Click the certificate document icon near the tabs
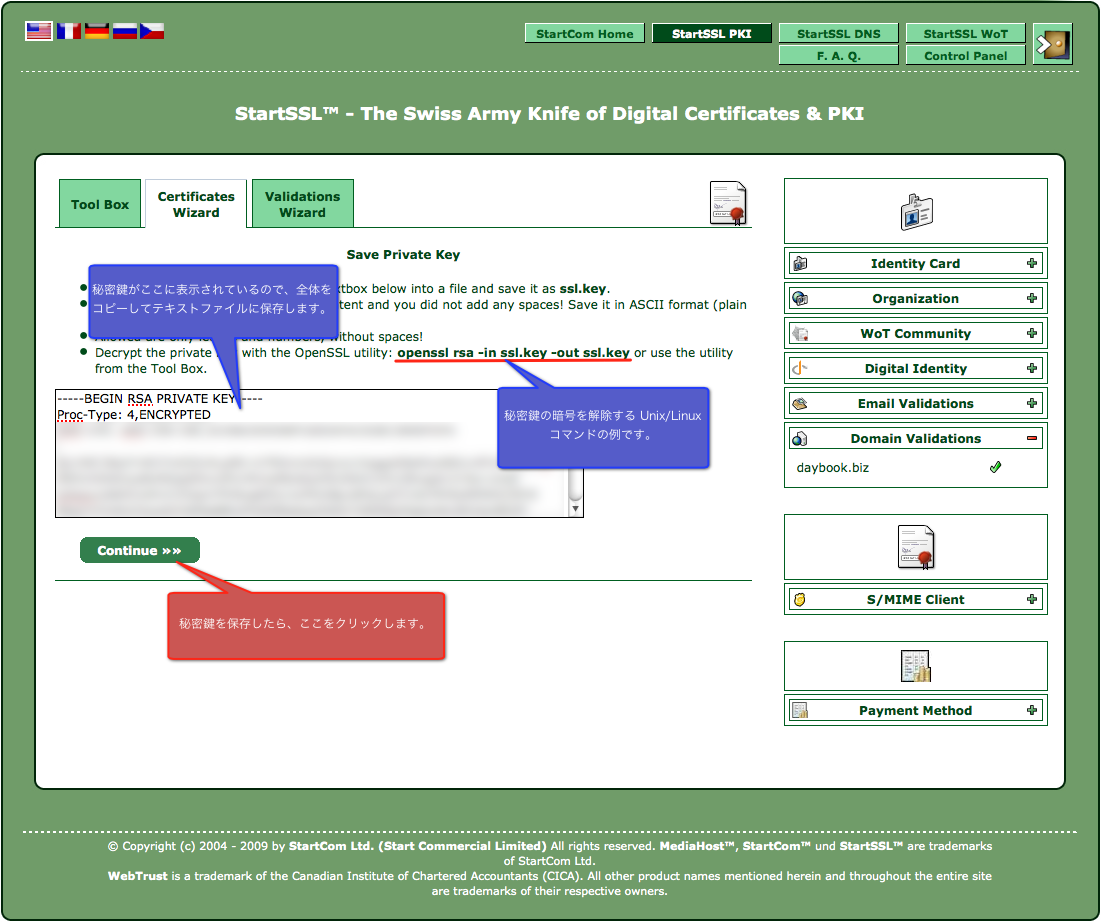The width and height of the screenshot is (1101, 922). pyautogui.click(x=728, y=204)
